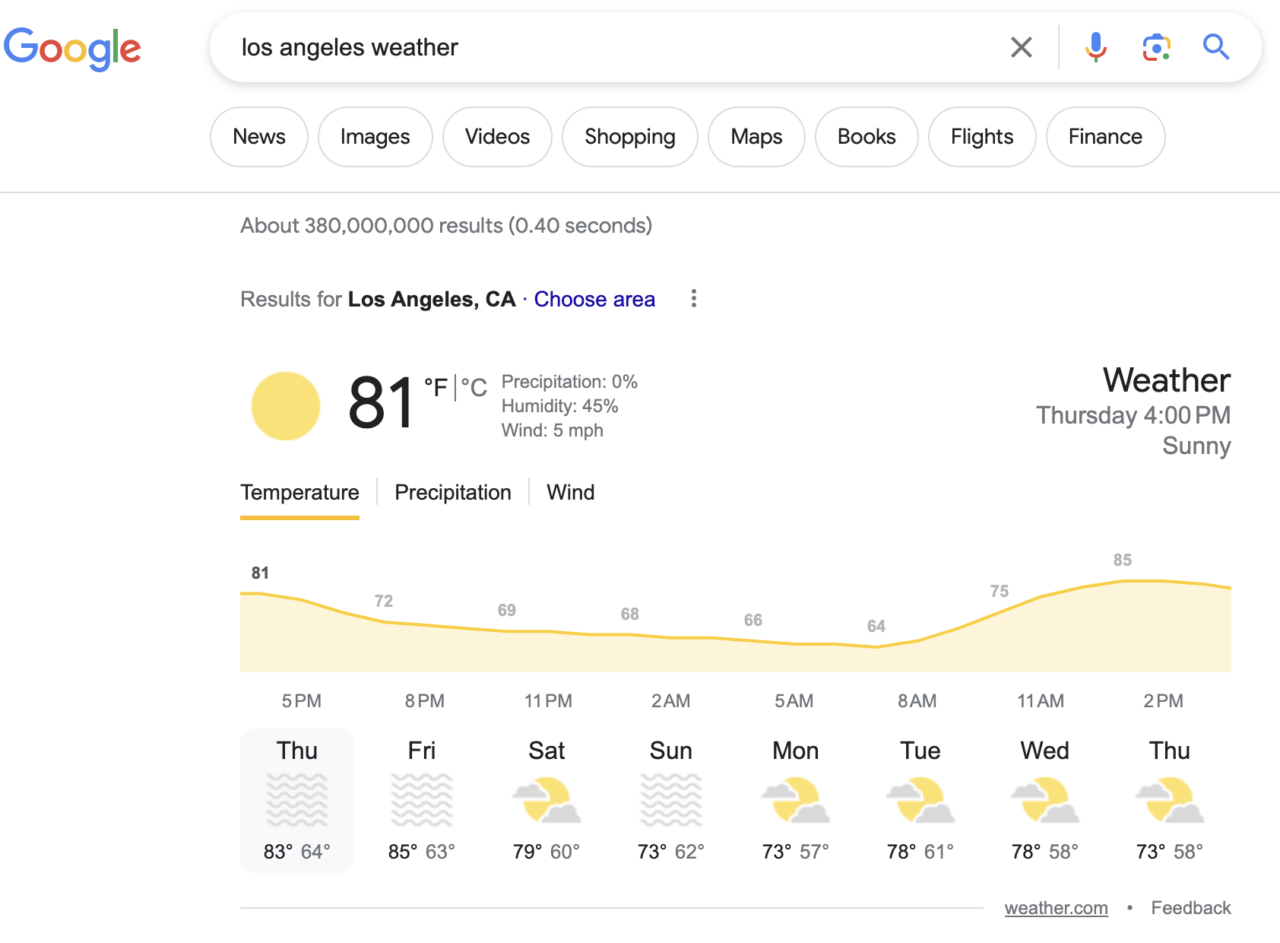This screenshot has width=1280, height=943.
Task: Switch temperature units to Fahrenheit
Action: [x=436, y=388]
